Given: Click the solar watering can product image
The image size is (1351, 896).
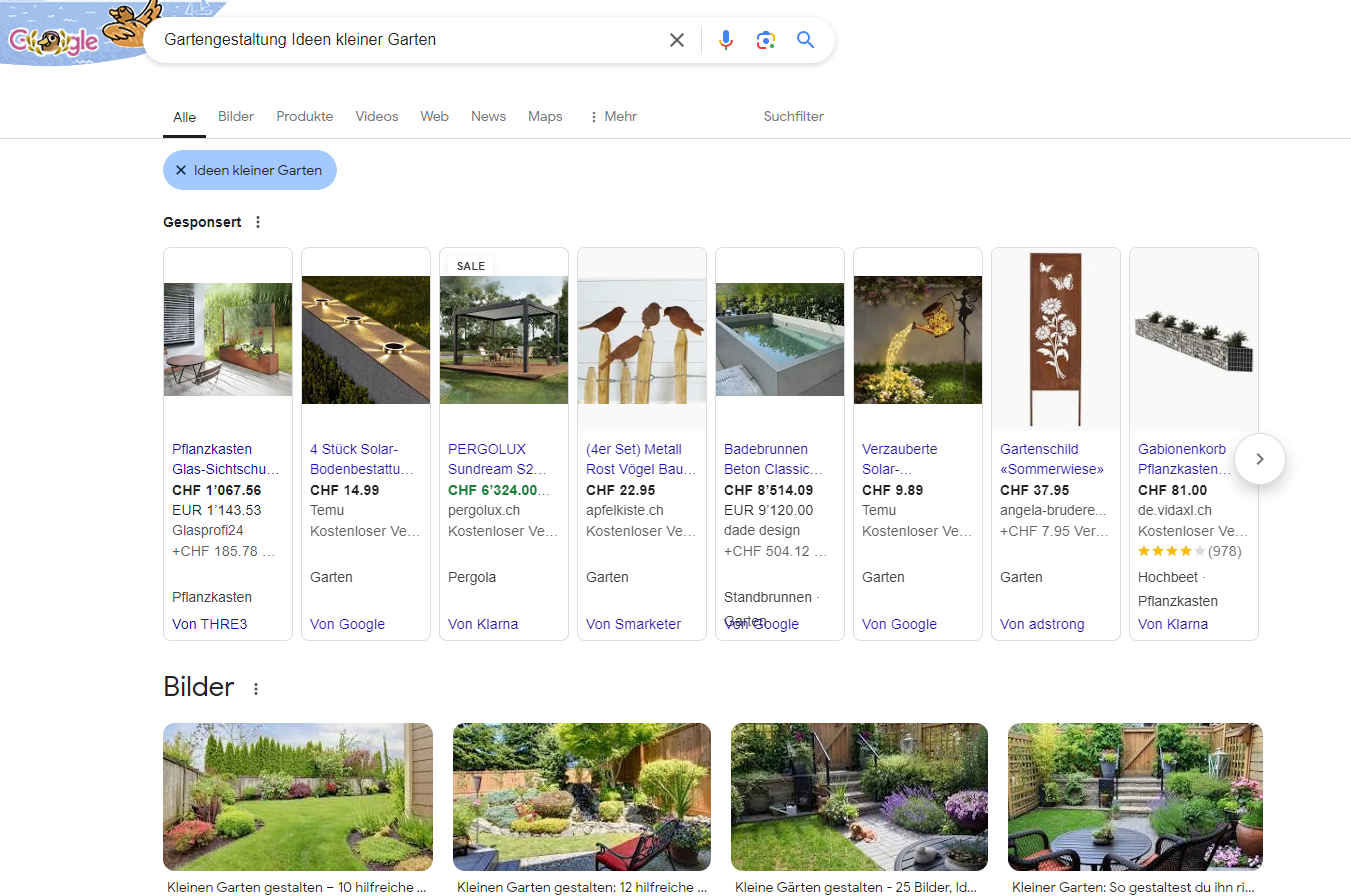Looking at the screenshot, I should [918, 340].
